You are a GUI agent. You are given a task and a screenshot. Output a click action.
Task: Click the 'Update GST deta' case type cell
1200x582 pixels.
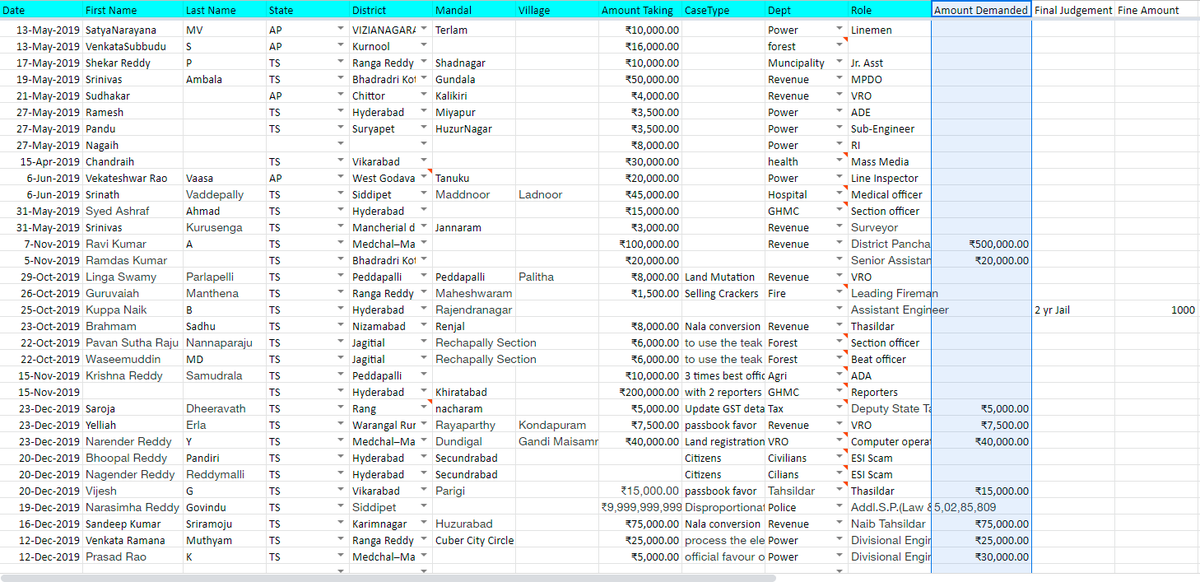[x=723, y=409]
